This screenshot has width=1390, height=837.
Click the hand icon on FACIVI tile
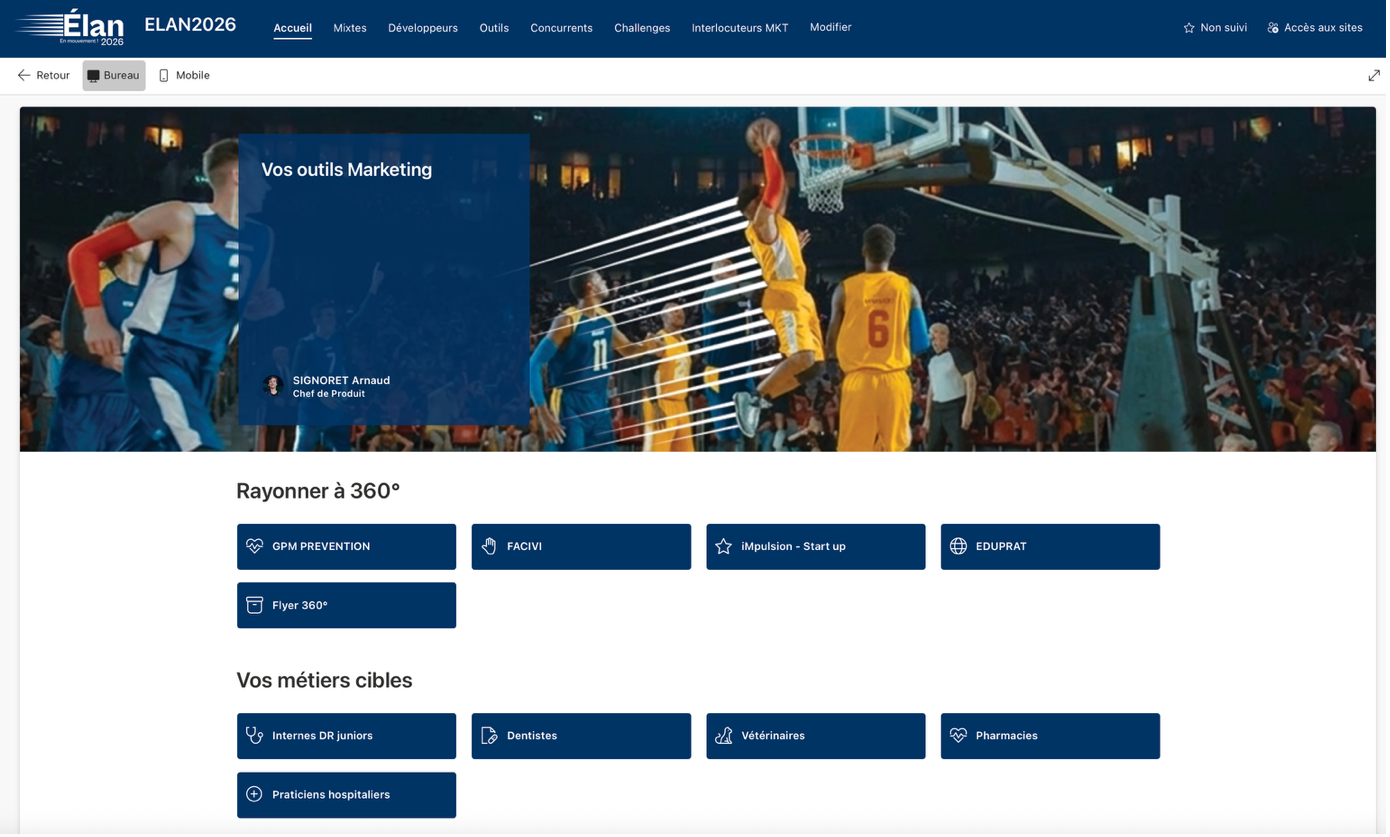(489, 546)
